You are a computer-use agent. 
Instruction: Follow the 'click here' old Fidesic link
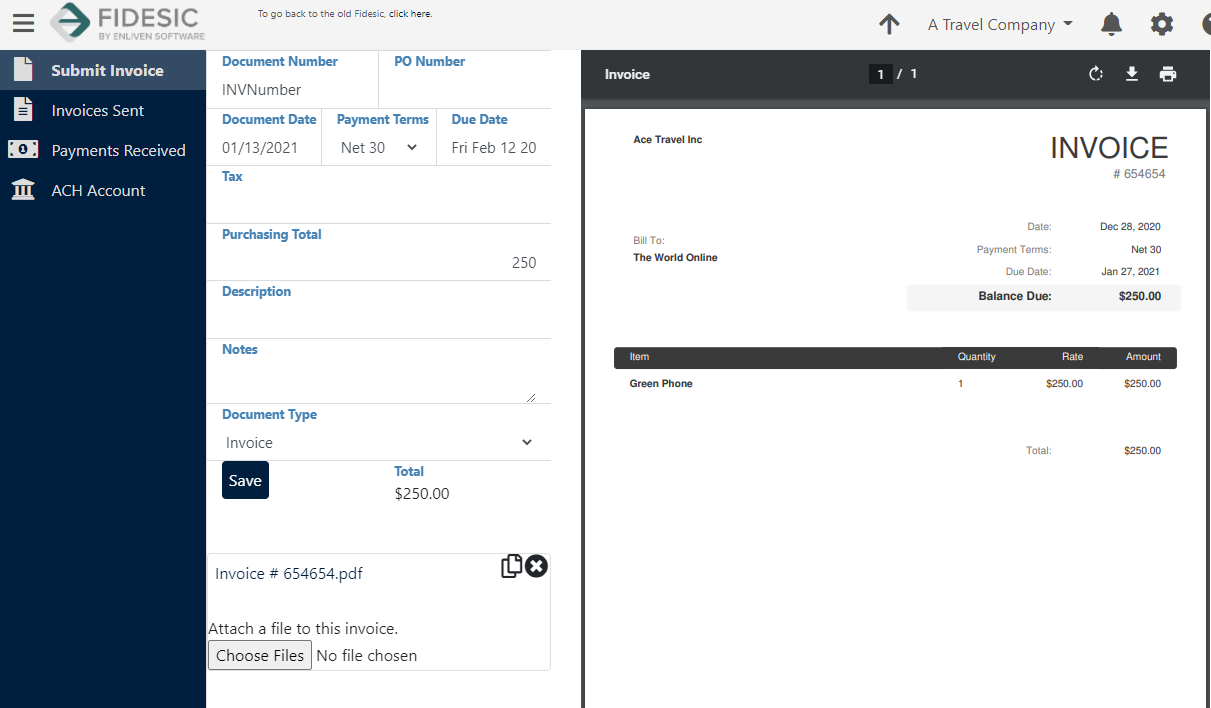411,14
